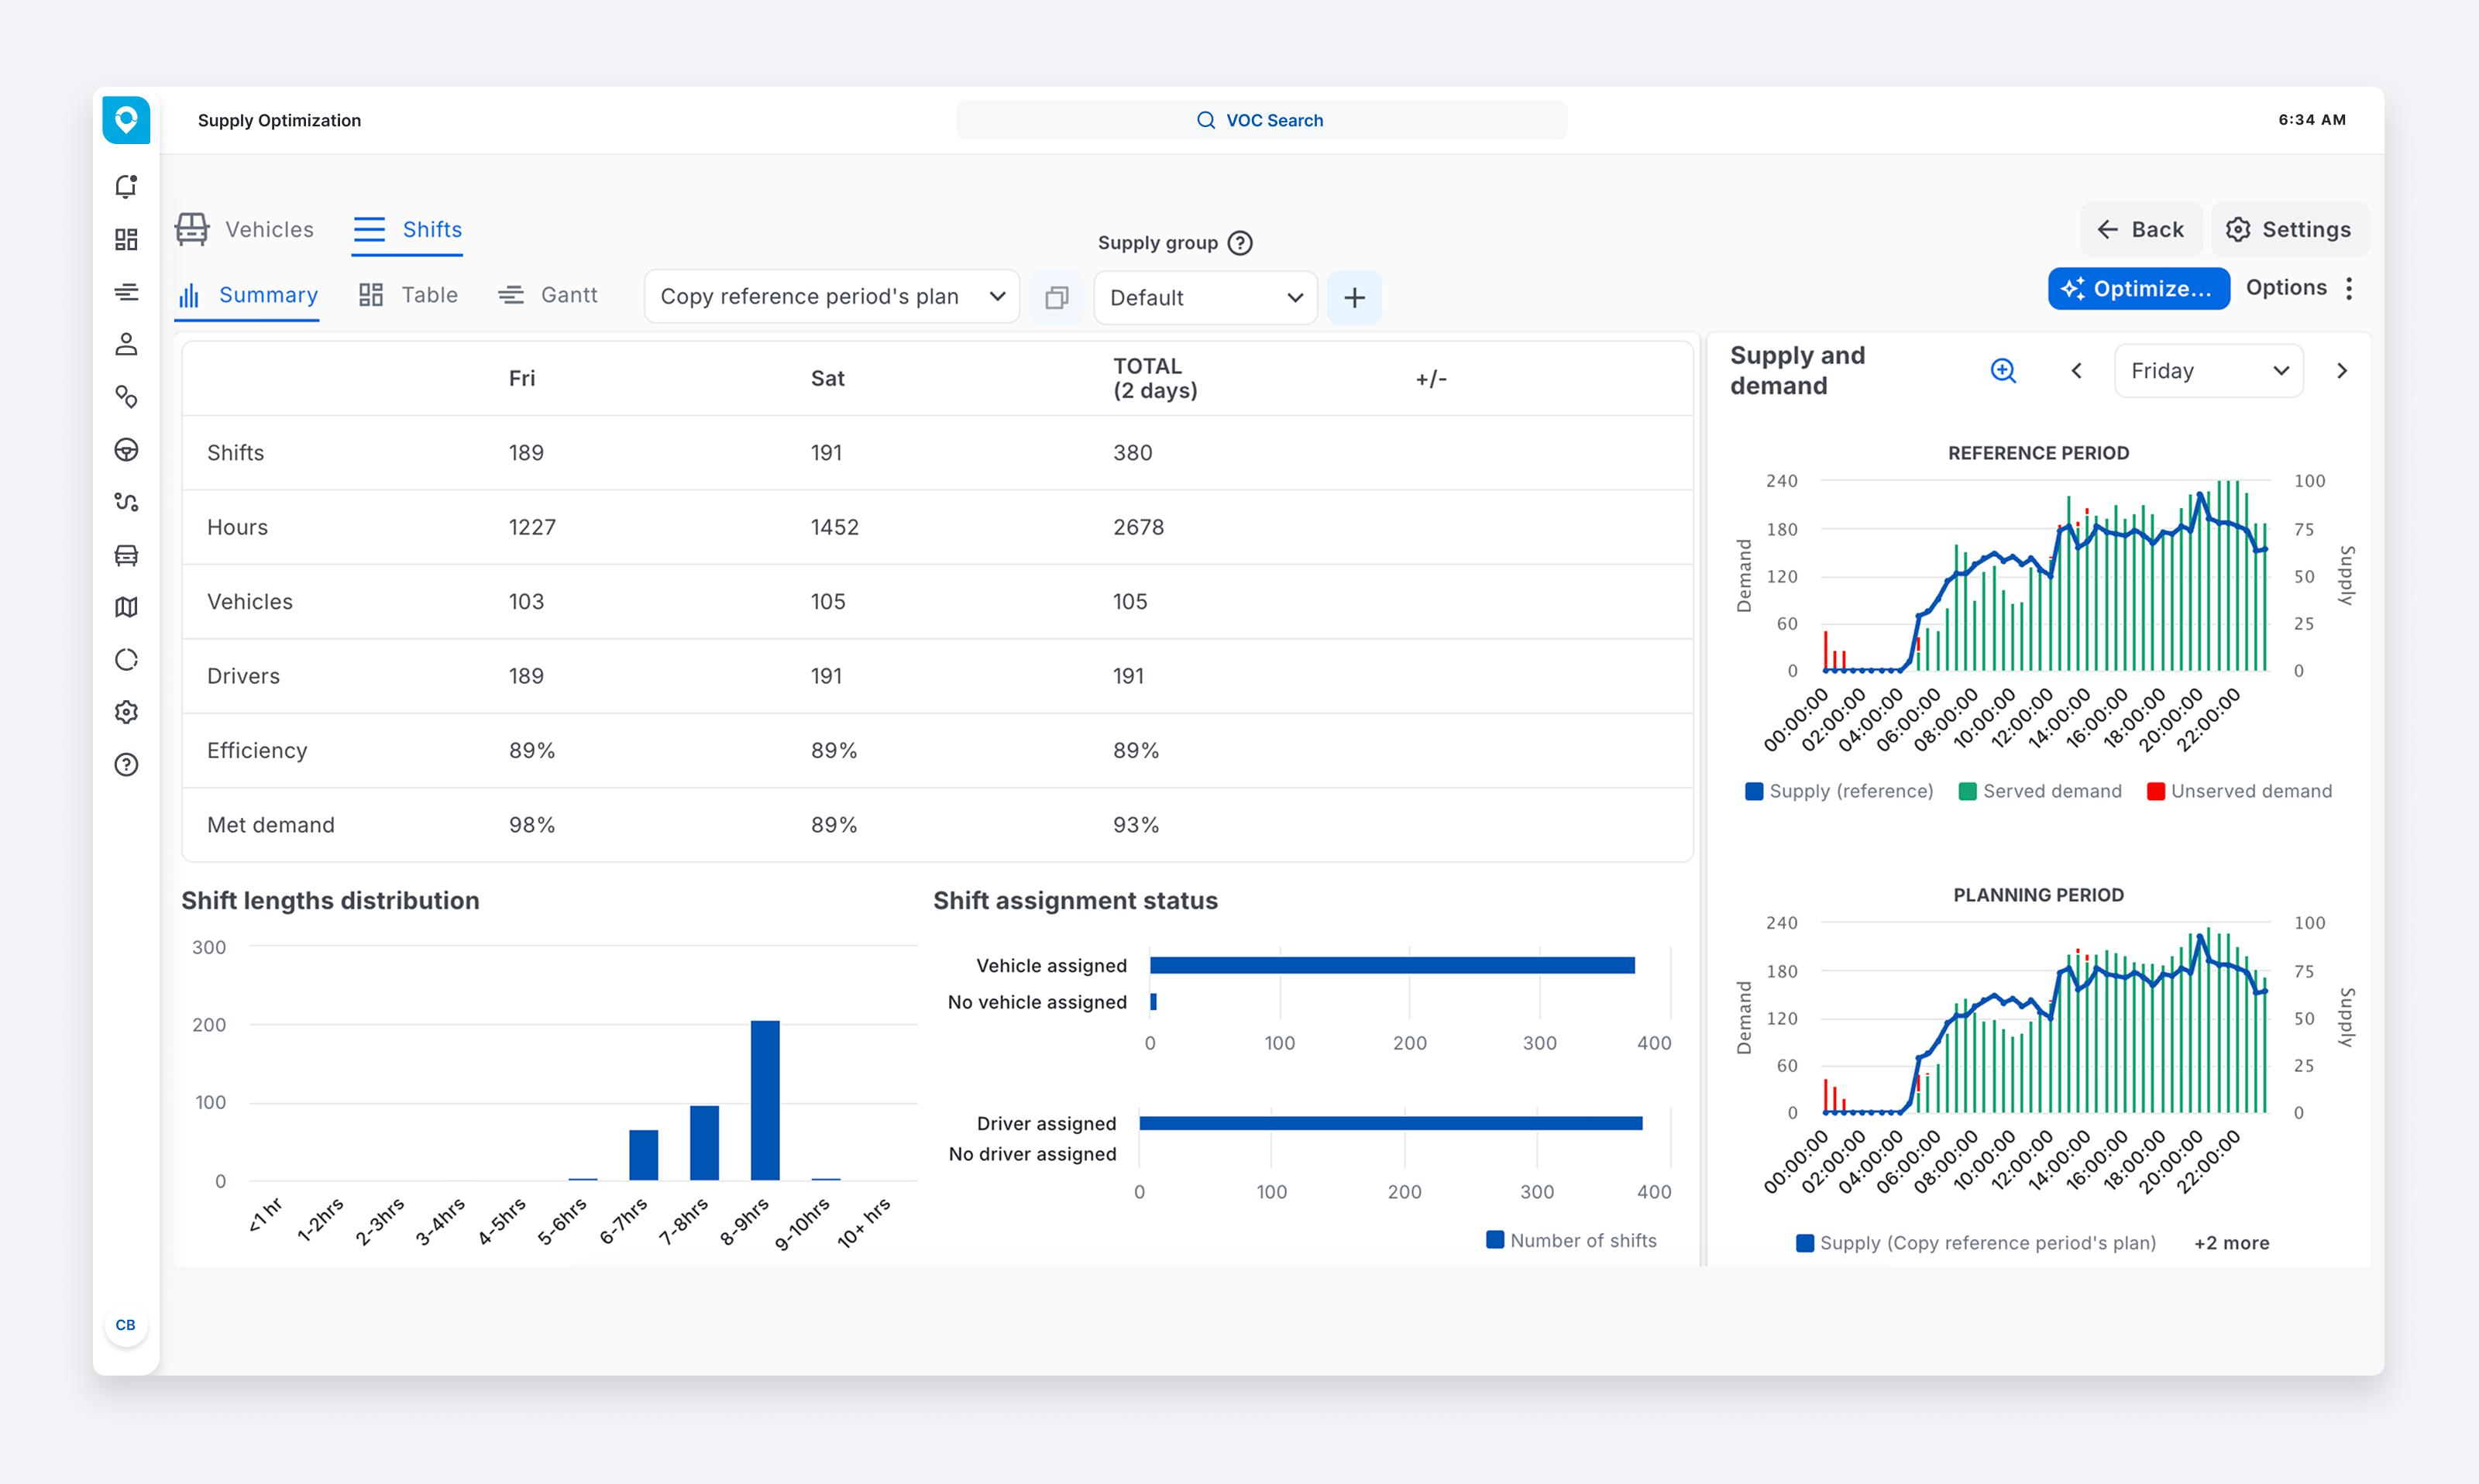This screenshot has width=2479, height=1484.
Task: Open the dashboard grid icon in sidebar
Action: tap(126, 239)
